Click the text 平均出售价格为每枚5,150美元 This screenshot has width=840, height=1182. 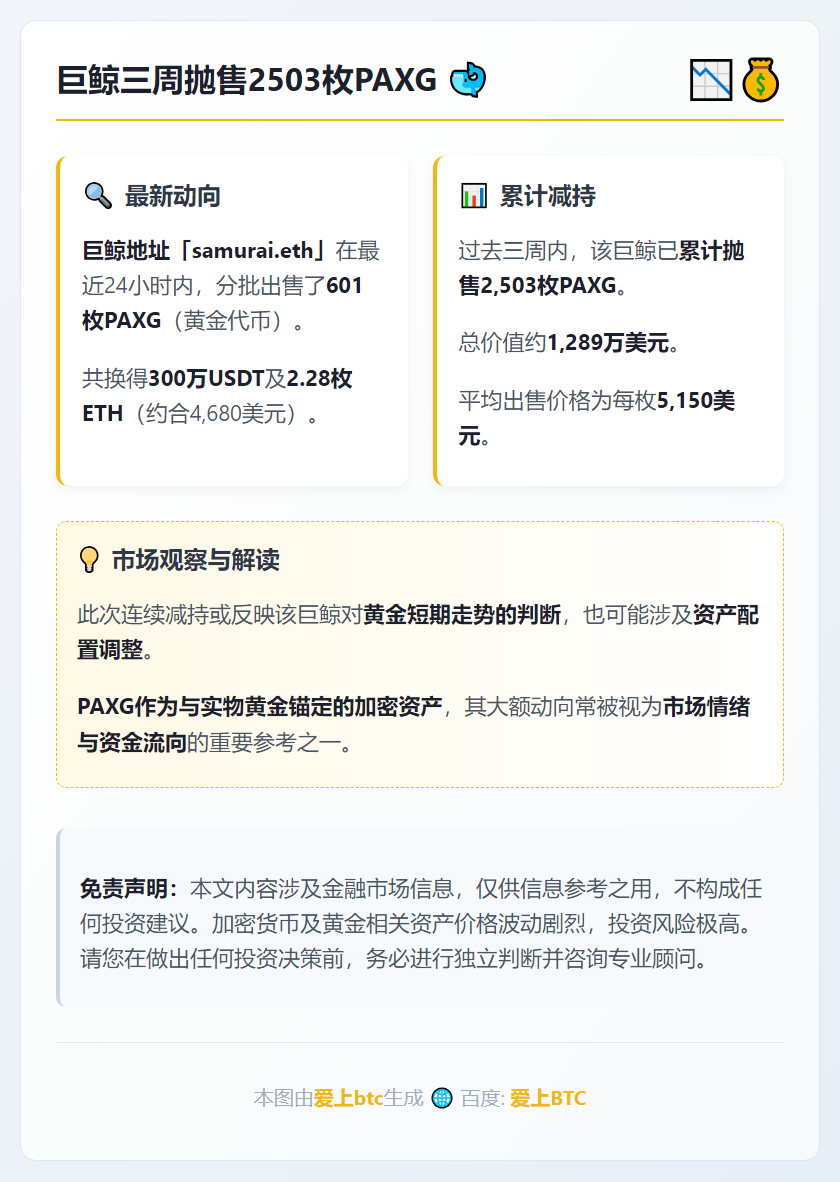click(596, 418)
